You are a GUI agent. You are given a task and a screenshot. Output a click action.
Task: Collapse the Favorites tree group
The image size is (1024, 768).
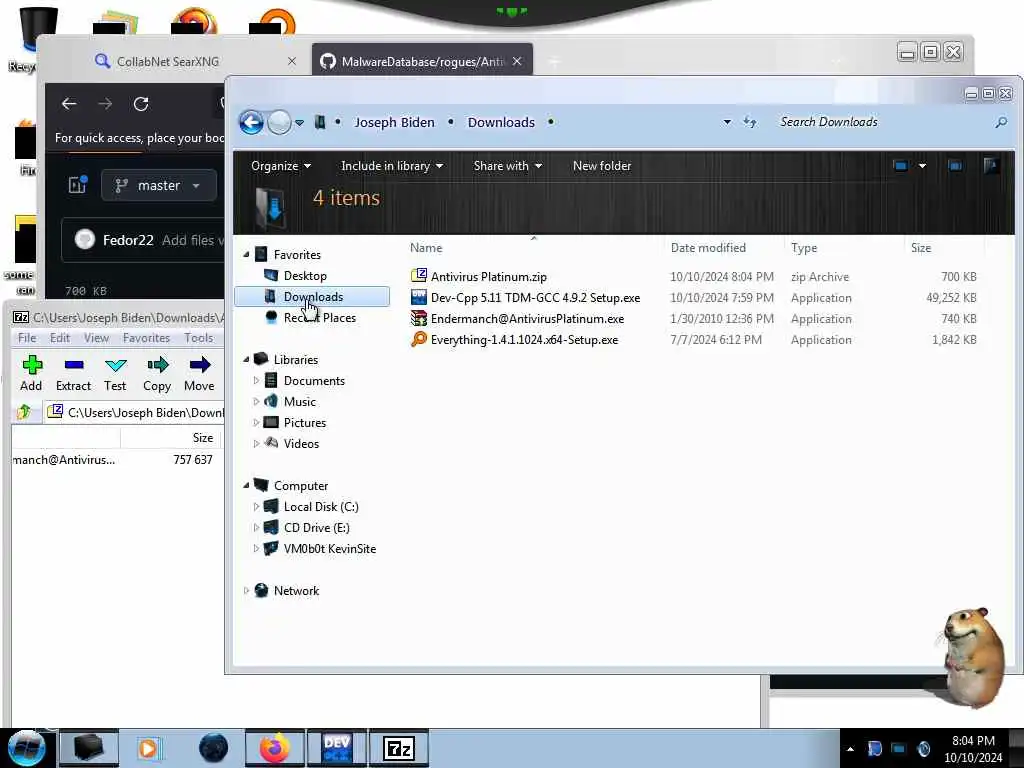click(246, 254)
